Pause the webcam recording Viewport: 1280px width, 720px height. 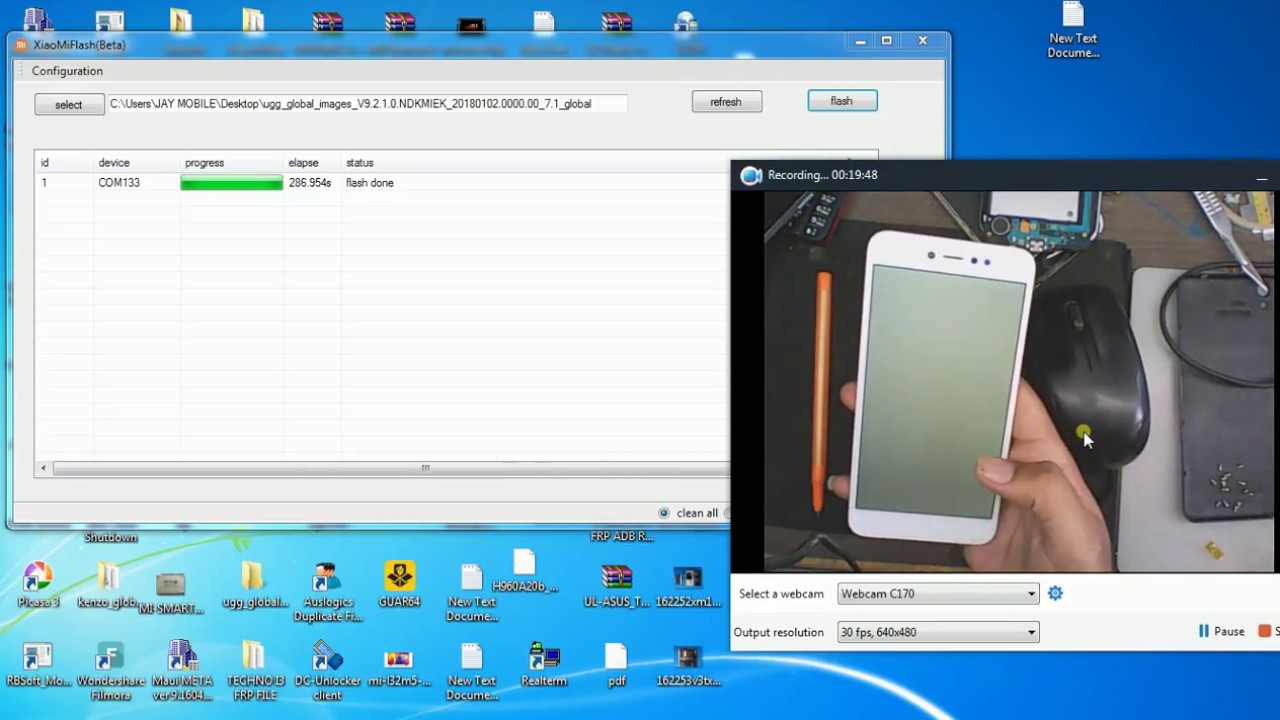pyautogui.click(x=1221, y=631)
